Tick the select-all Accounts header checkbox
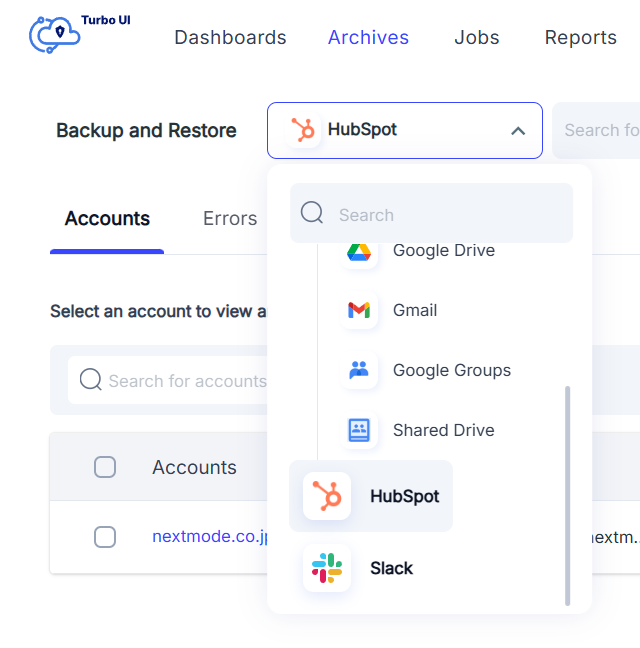Screen dimensions: 640x648 [105, 467]
